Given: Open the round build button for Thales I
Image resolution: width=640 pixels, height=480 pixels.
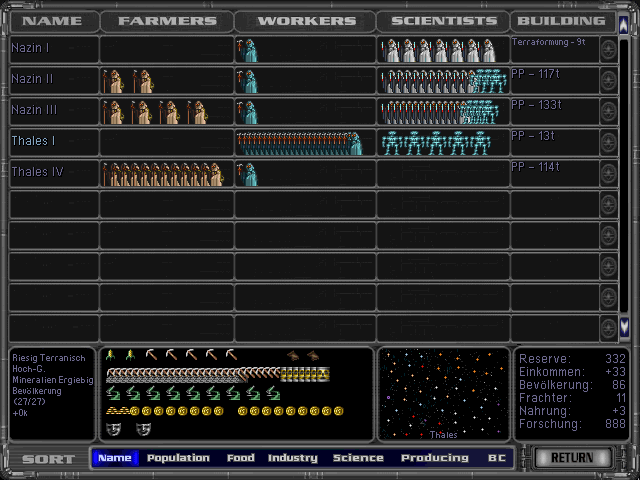Looking at the screenshot, I should (608, 143).
